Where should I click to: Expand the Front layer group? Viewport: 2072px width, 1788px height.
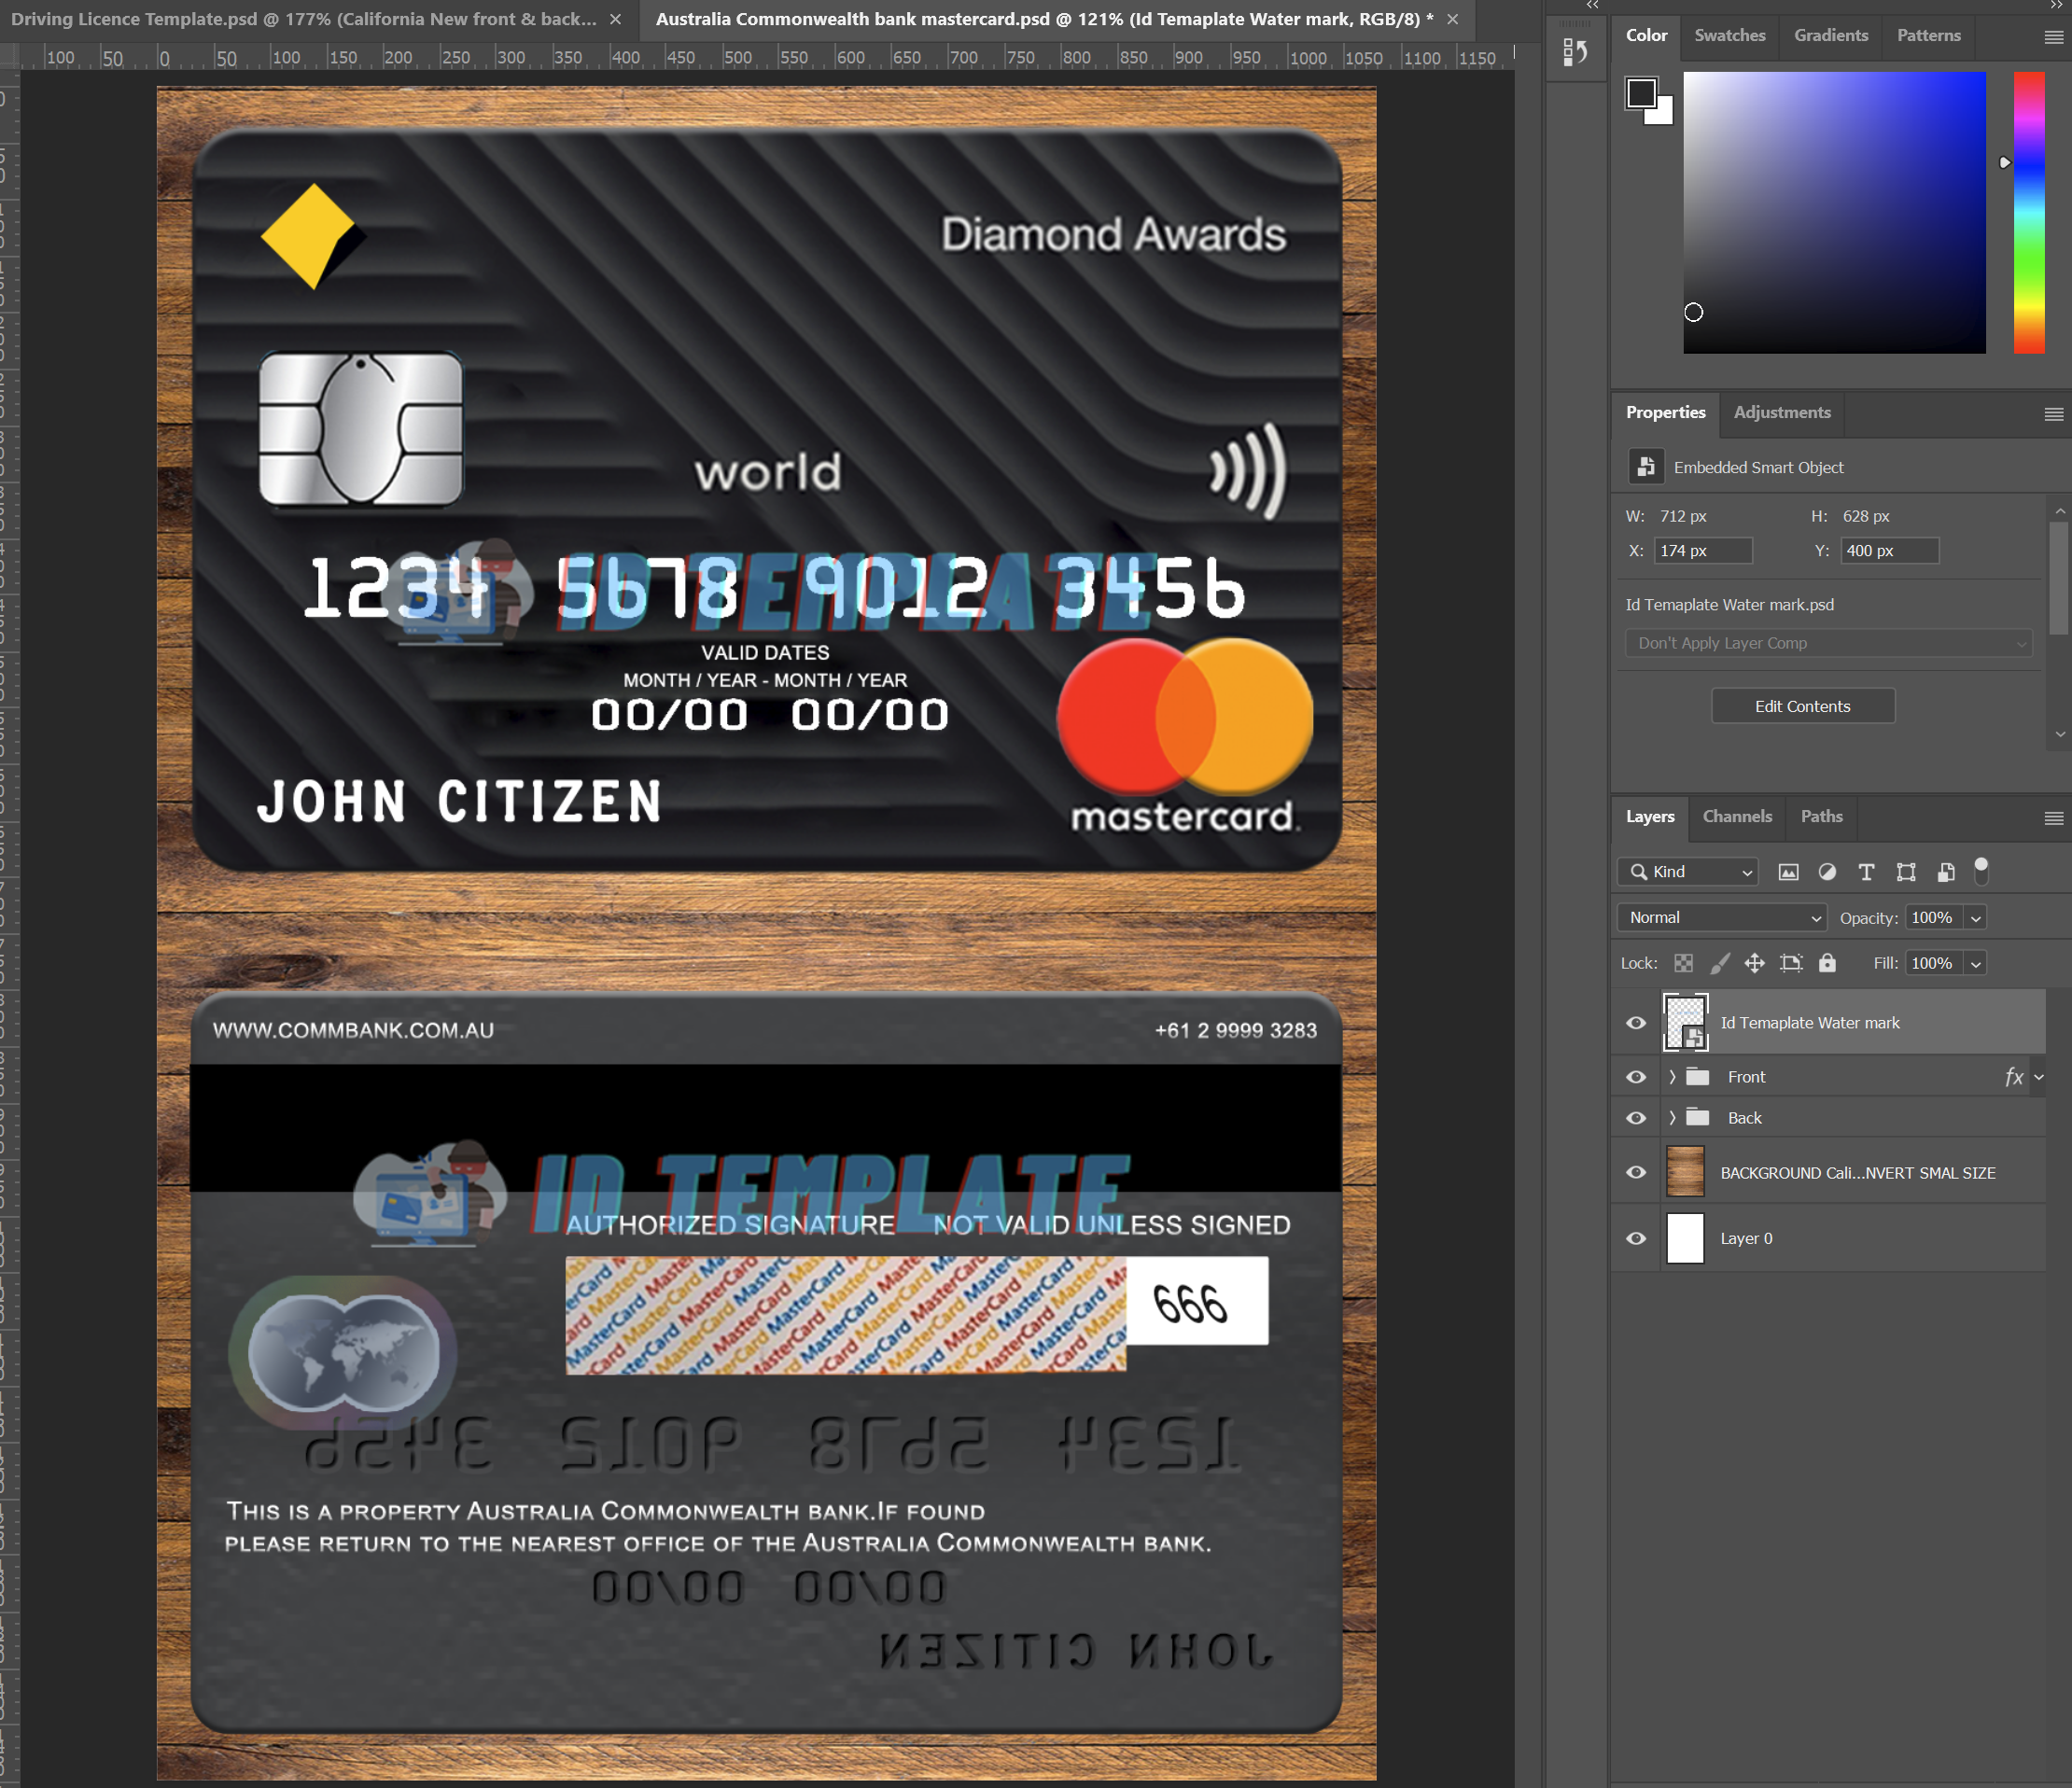1672,1077
